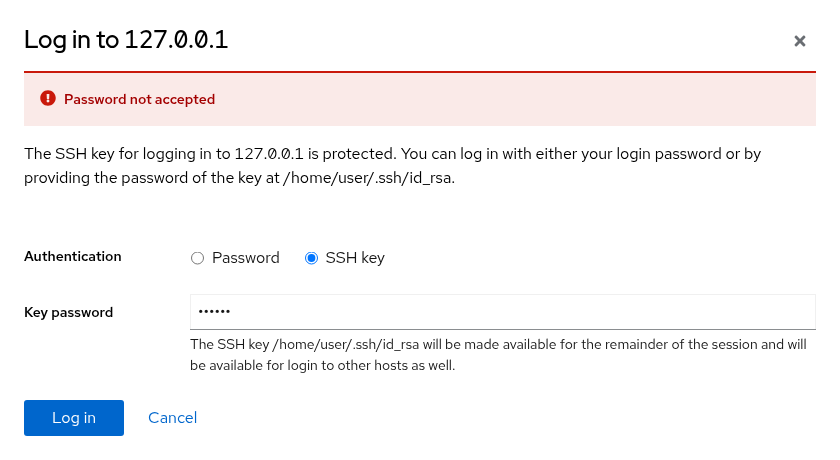Viewport: 840px width, 460px height.
Task: Click the red exclamation error icon
Action: [x=48, y=99]
